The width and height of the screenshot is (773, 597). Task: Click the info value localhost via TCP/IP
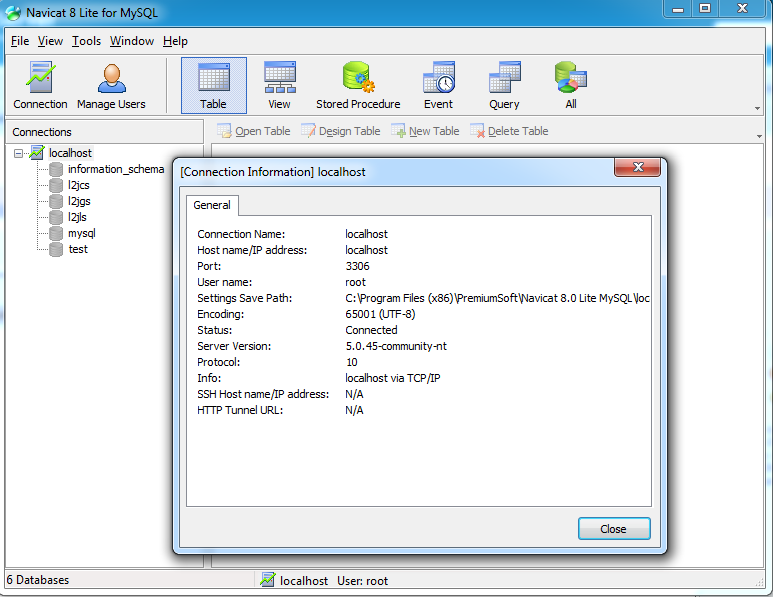(393, 378)
